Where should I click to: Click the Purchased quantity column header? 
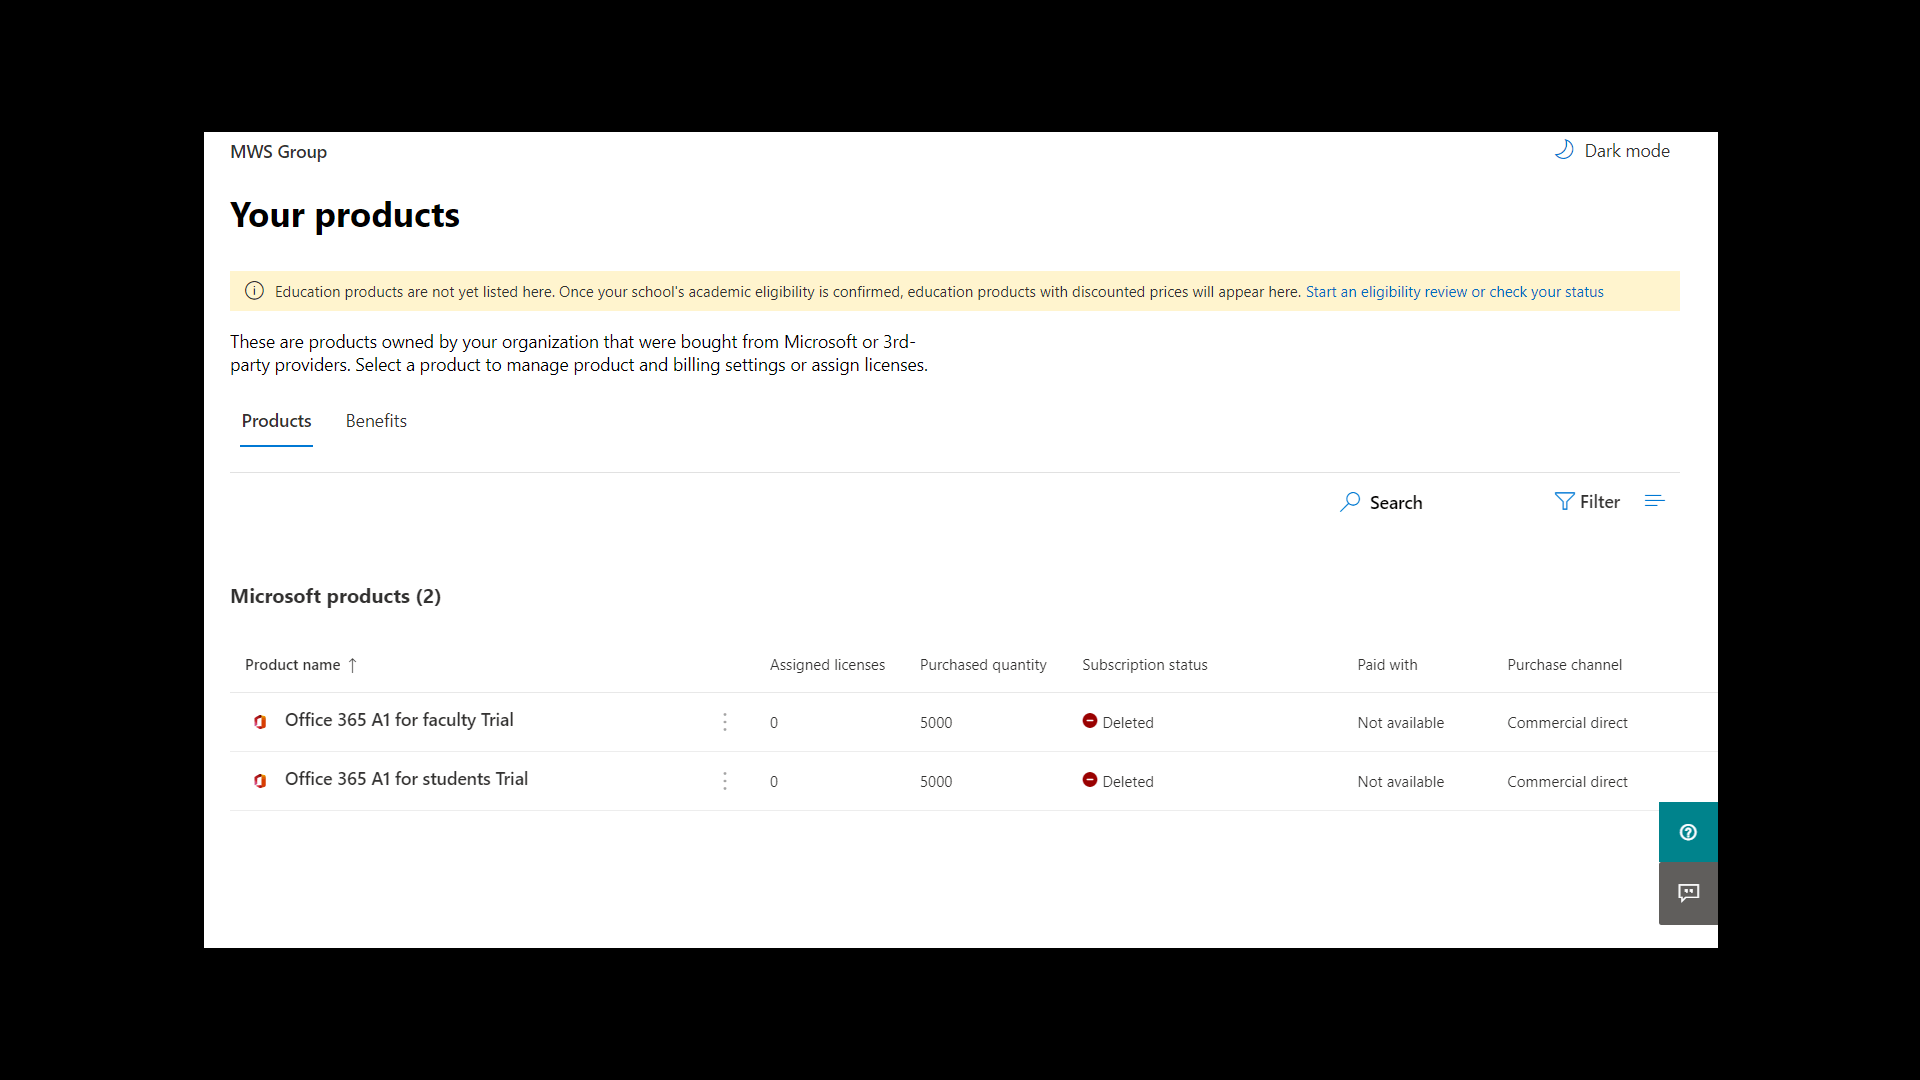pos(983,665)
